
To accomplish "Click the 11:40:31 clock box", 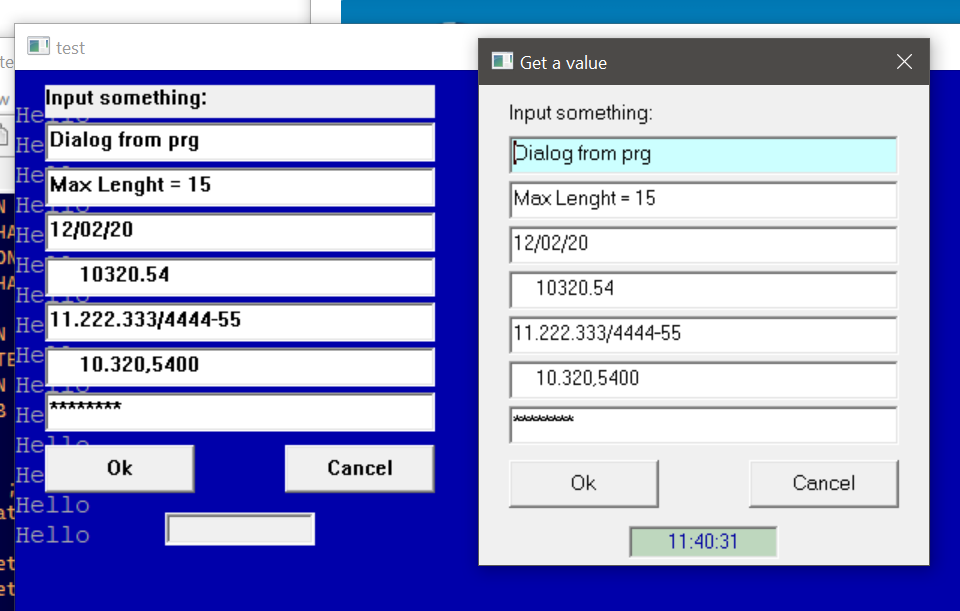I will click(703, 542).
